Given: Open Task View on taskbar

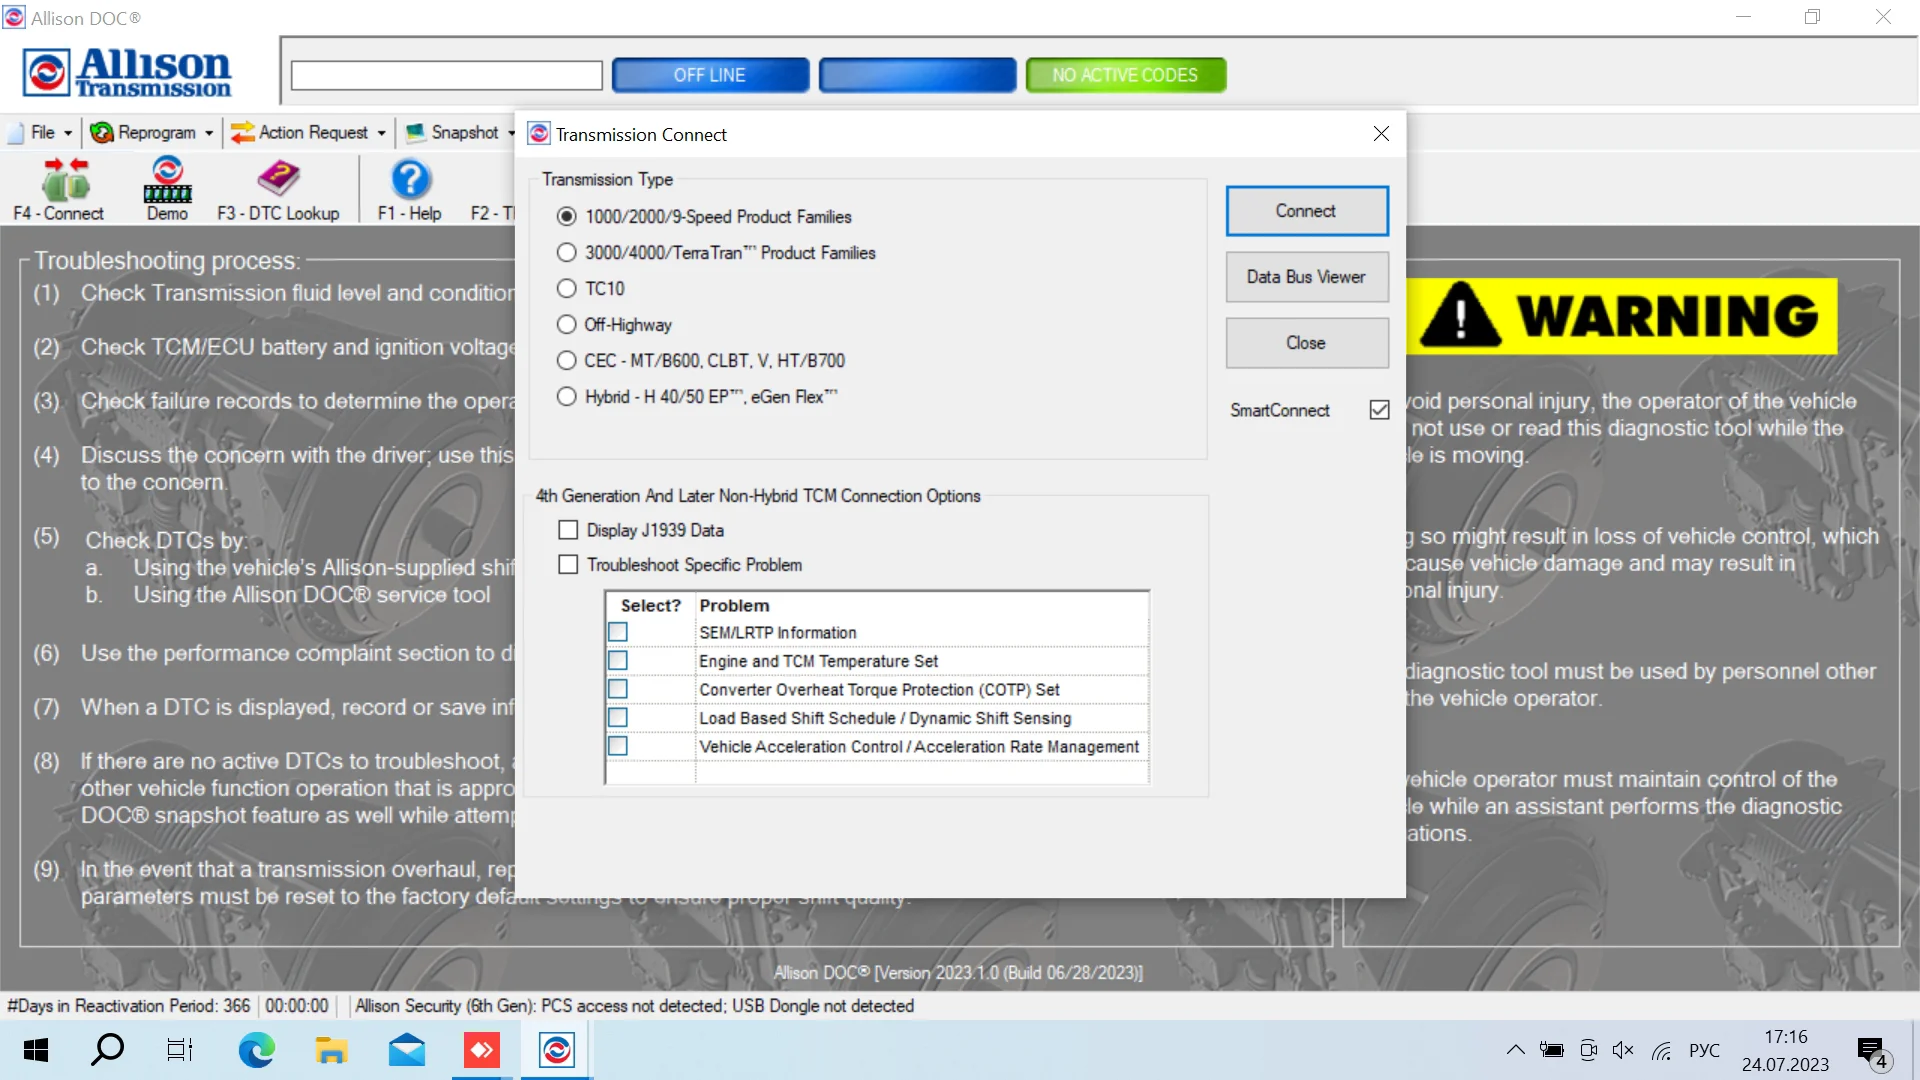Looking at the screenshot, I should (180, 1050).
